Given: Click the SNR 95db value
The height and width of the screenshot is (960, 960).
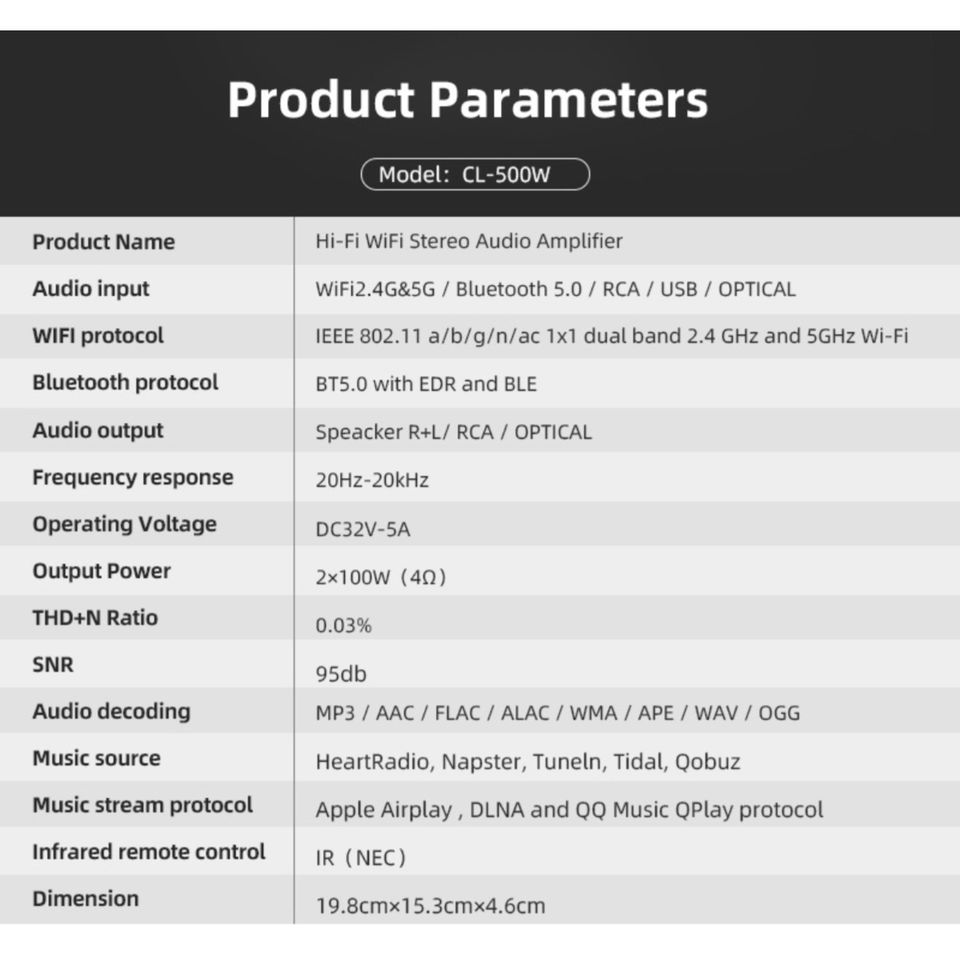Looking at the screenshot, I should [341, 674].
